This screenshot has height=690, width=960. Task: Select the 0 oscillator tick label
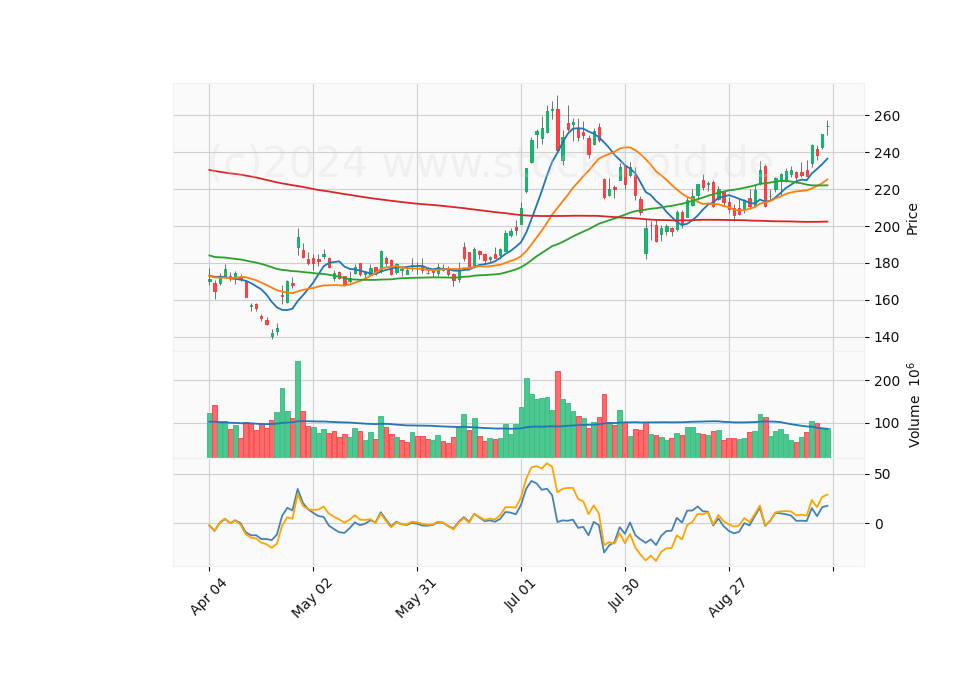point(879,524)
